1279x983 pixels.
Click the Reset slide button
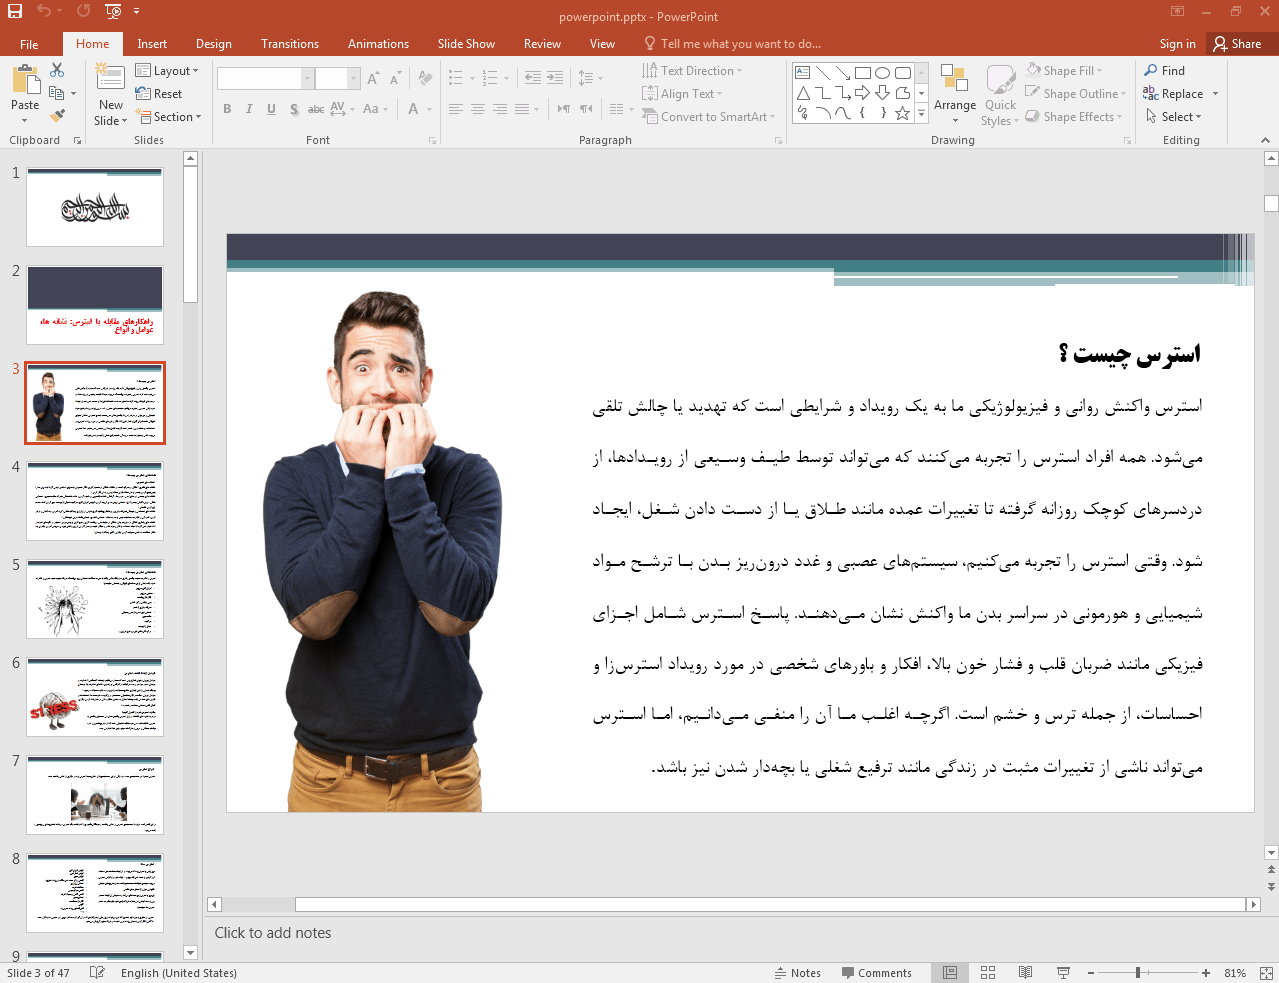coord(160,94)
